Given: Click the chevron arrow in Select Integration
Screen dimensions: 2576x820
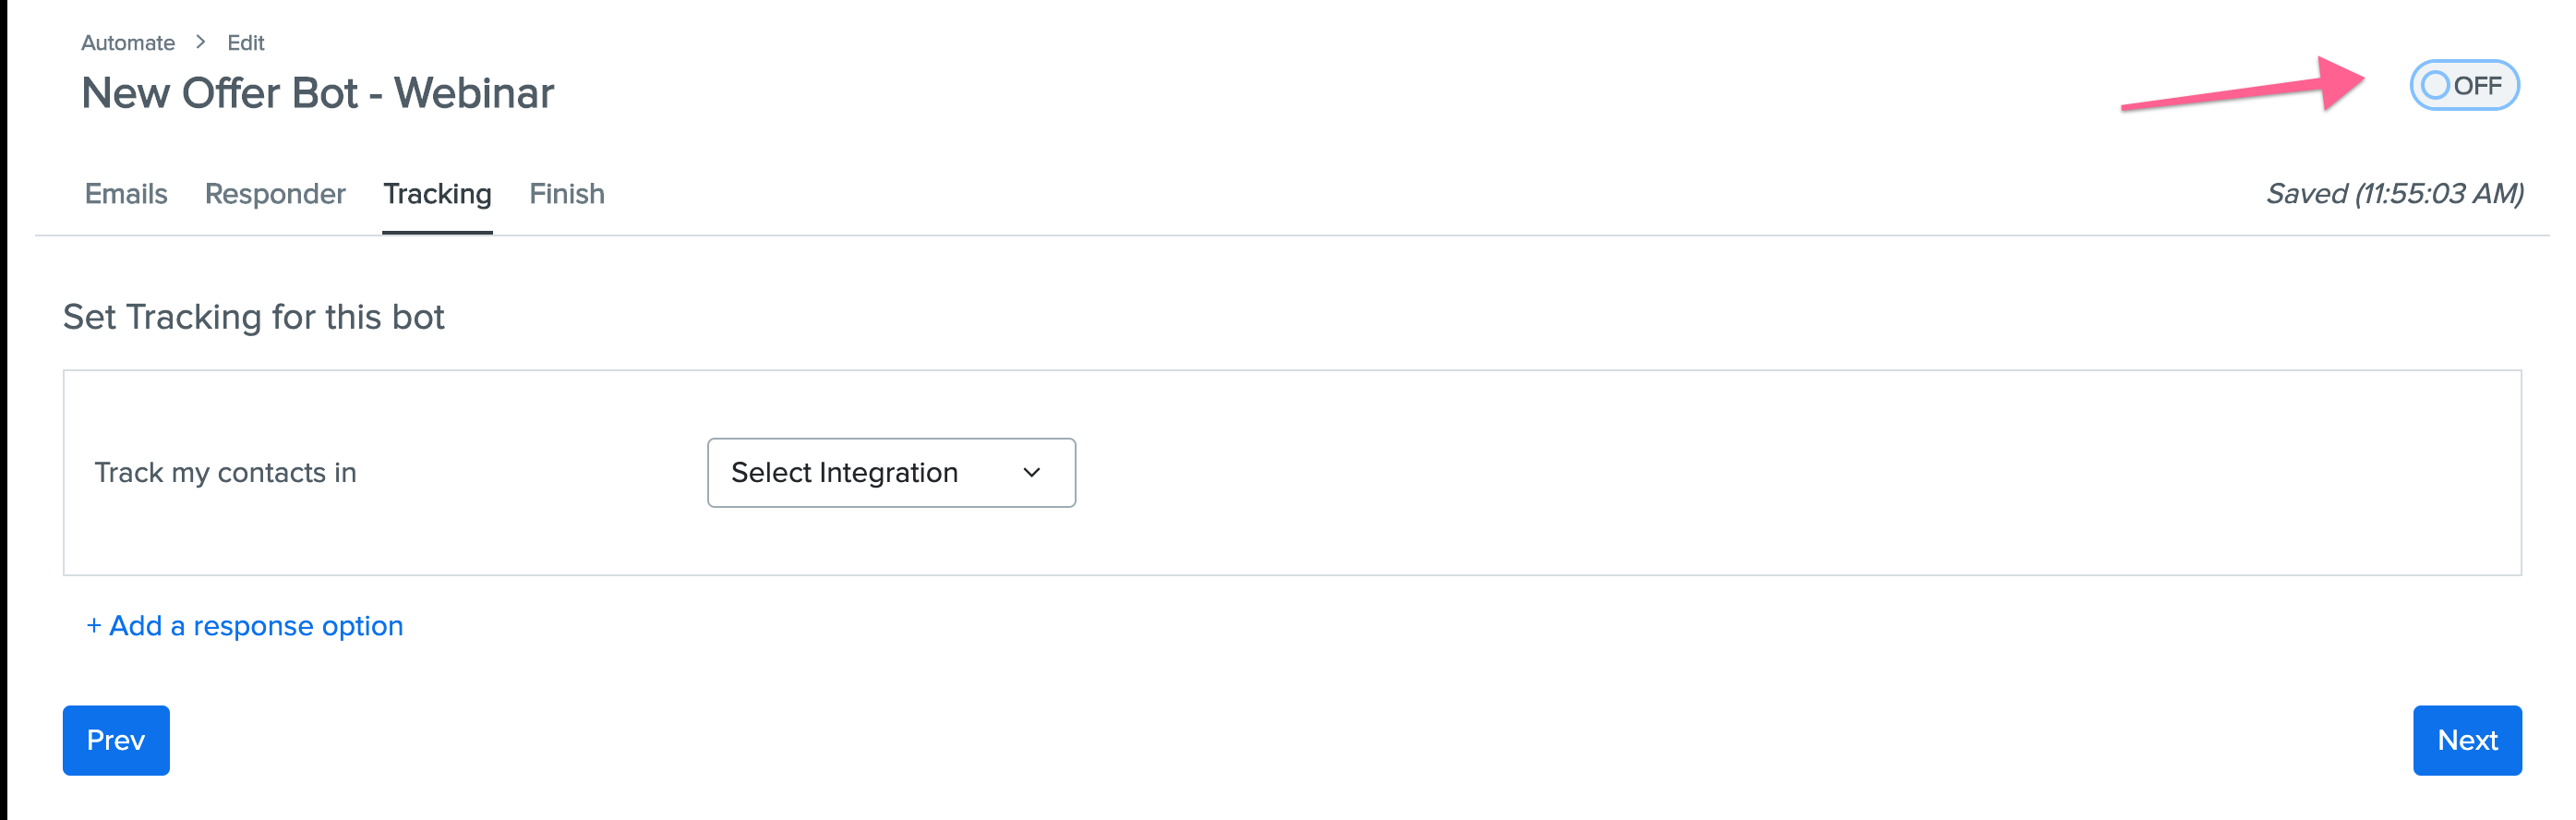Looking at the screenshot, I should [1032, 473].
